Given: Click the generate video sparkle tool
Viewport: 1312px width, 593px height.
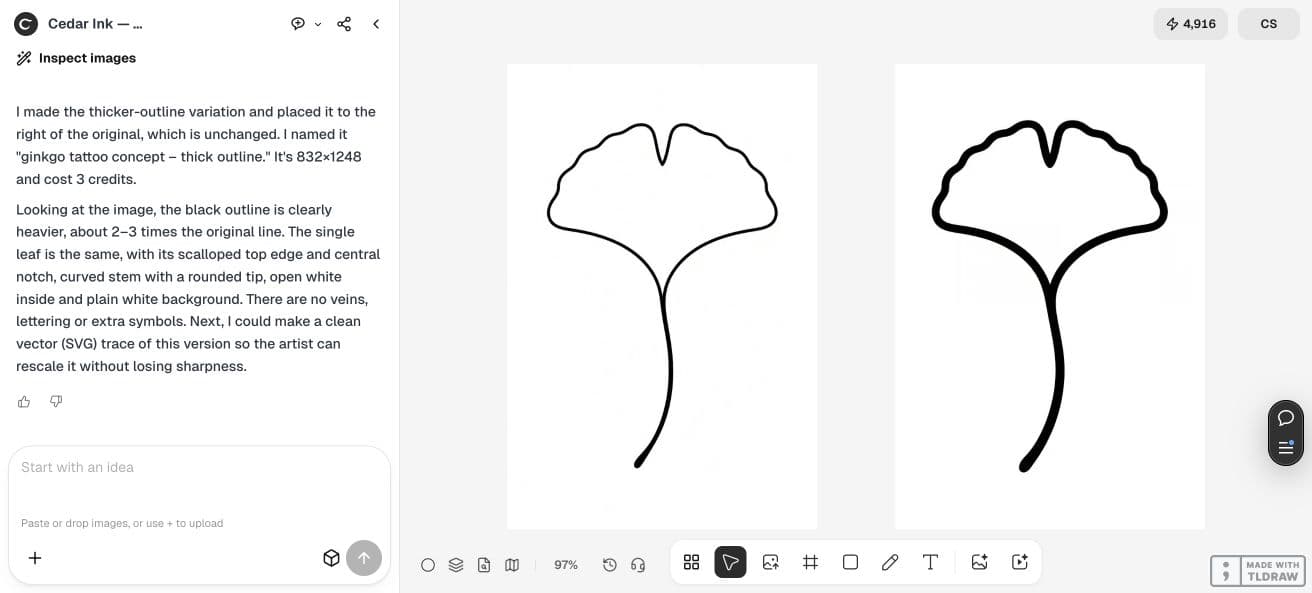Looking at the screenshot, I should pos(1020,562).
